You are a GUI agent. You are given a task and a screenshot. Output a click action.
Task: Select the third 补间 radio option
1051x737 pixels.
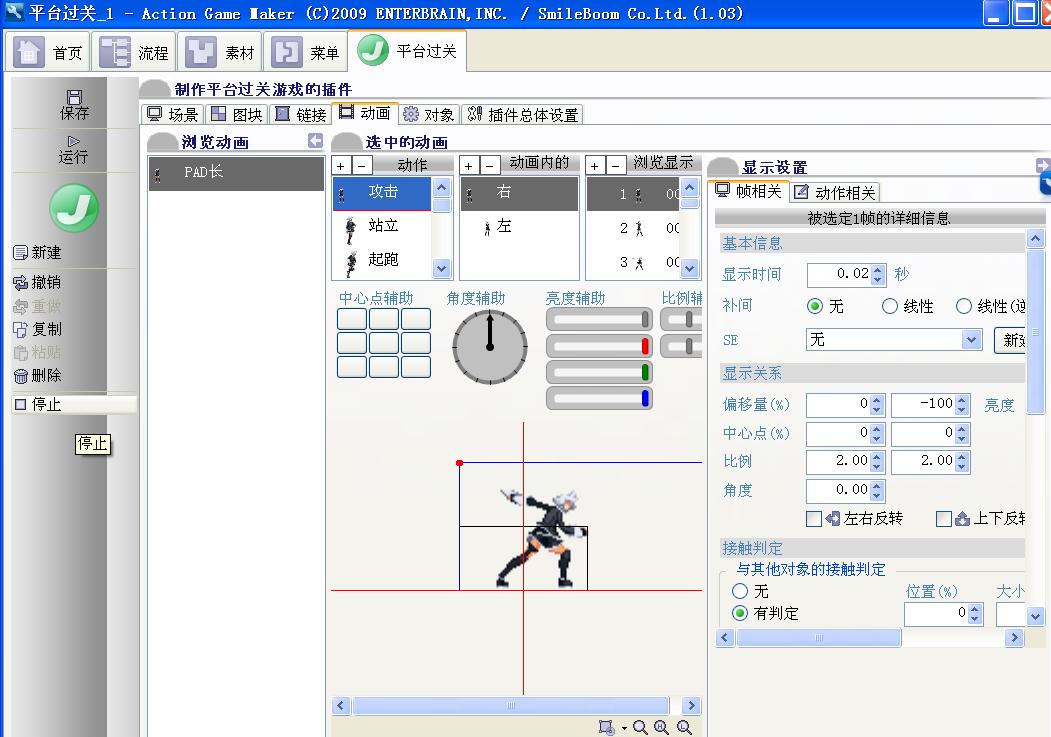point(963,306)
